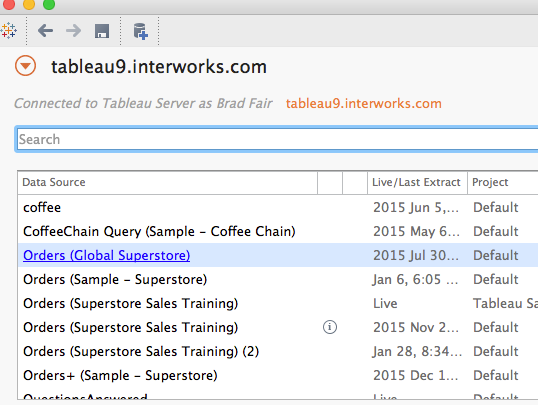538x405 pixels.
Task: Add new data source cylinder icon
Action: coord(140,31)
